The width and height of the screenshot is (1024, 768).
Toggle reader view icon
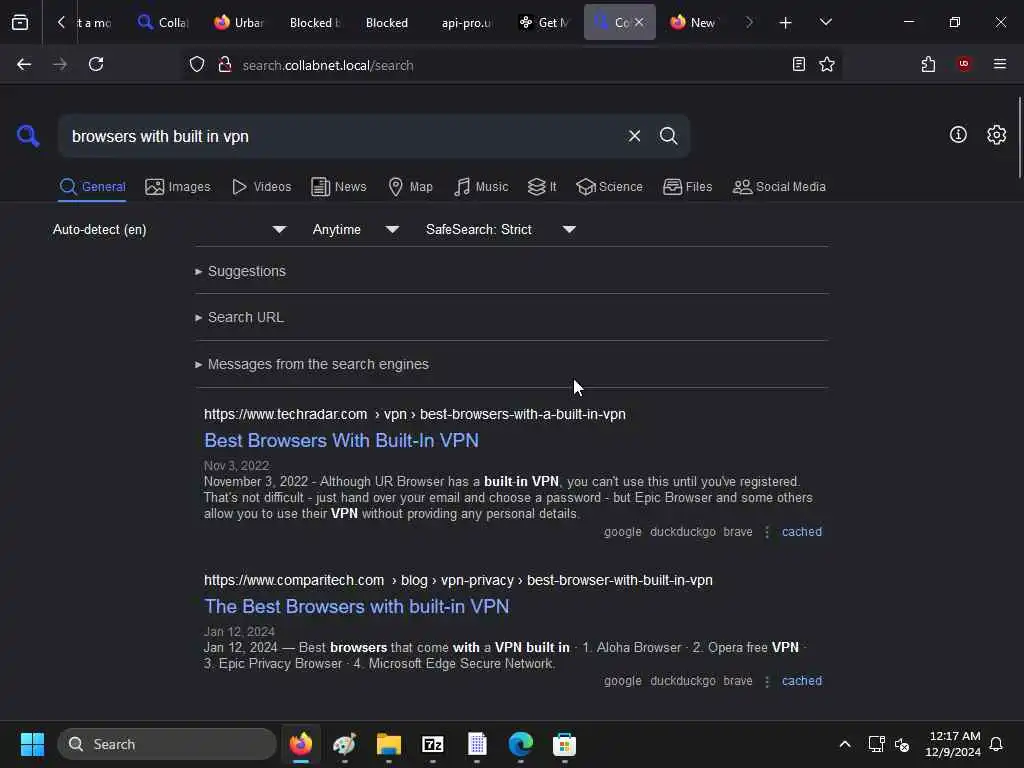click(798, 64)
